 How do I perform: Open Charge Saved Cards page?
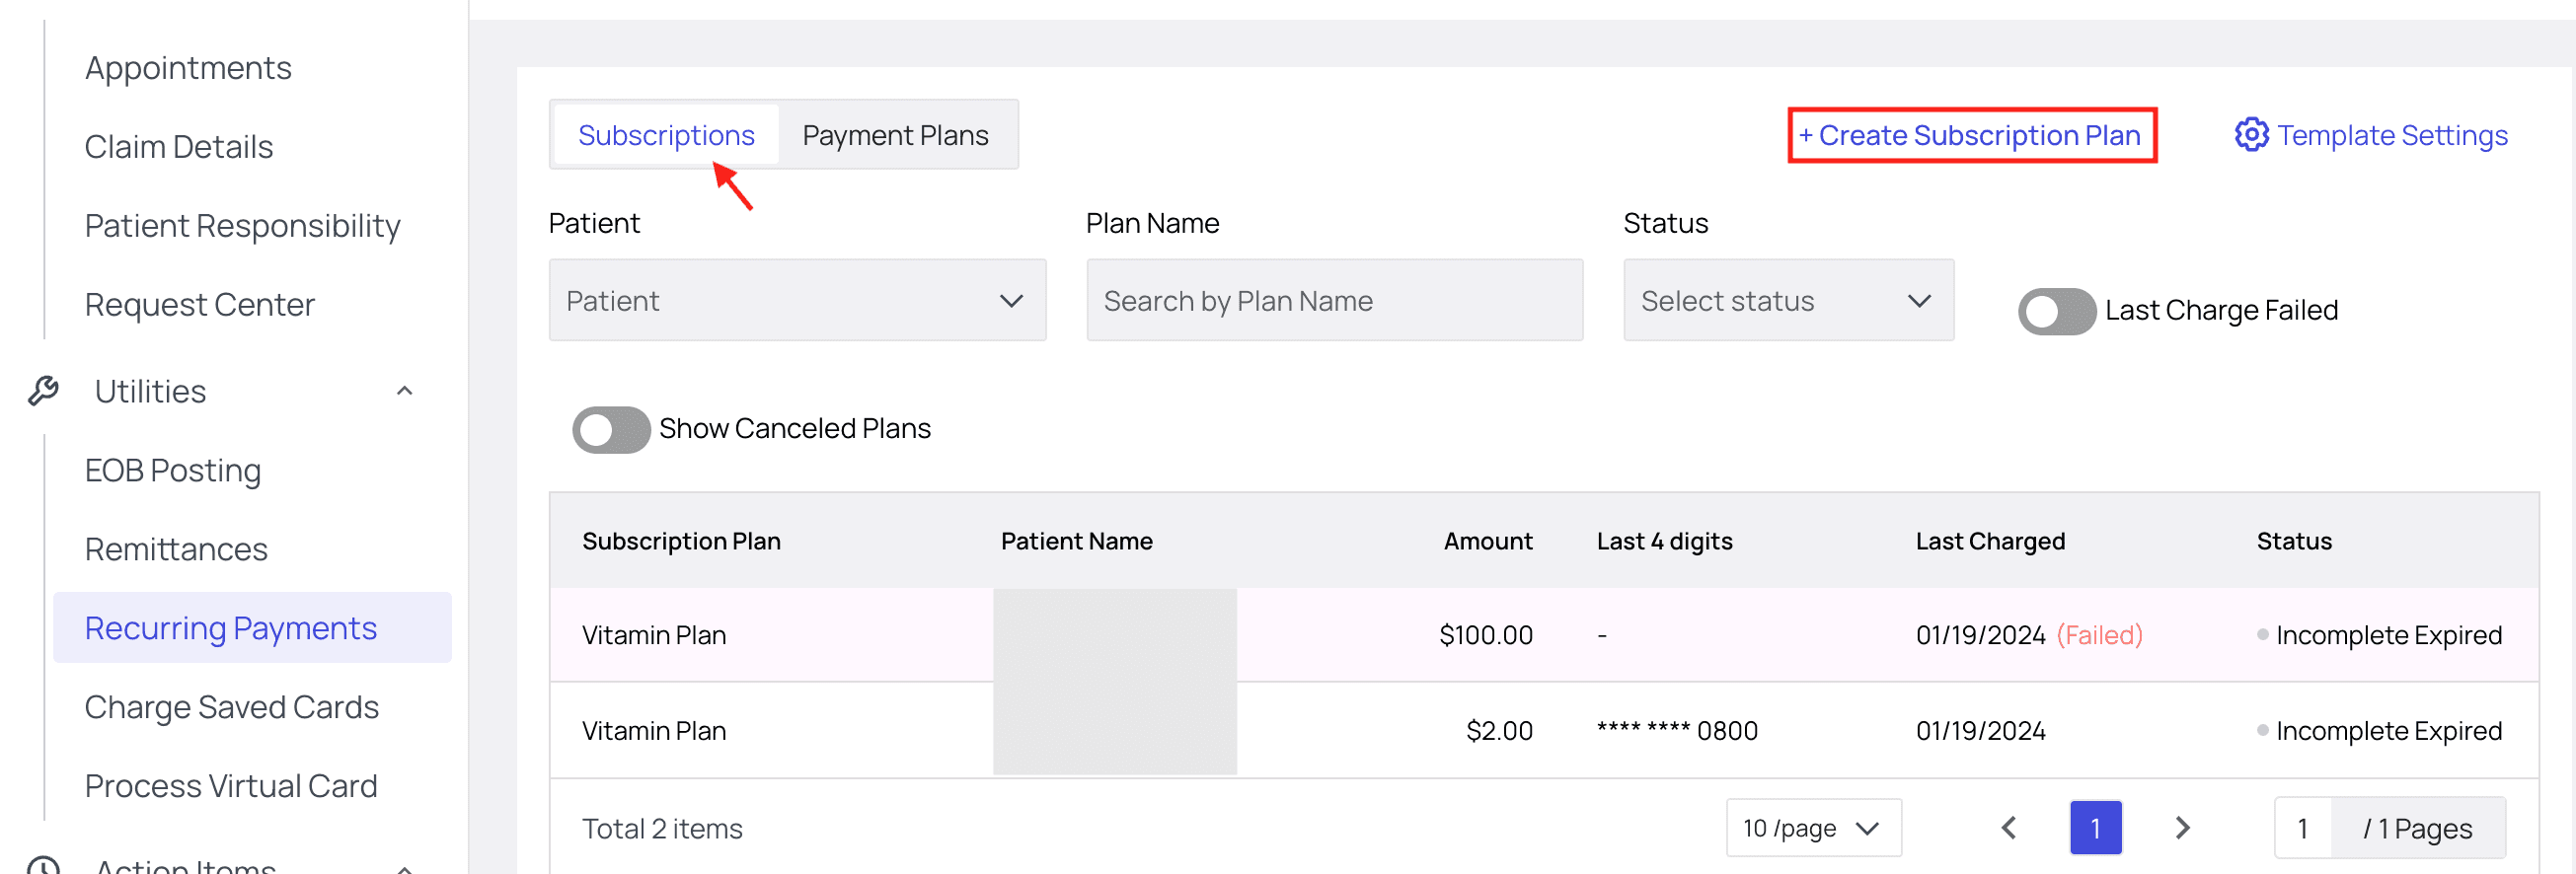coord(232,707)
